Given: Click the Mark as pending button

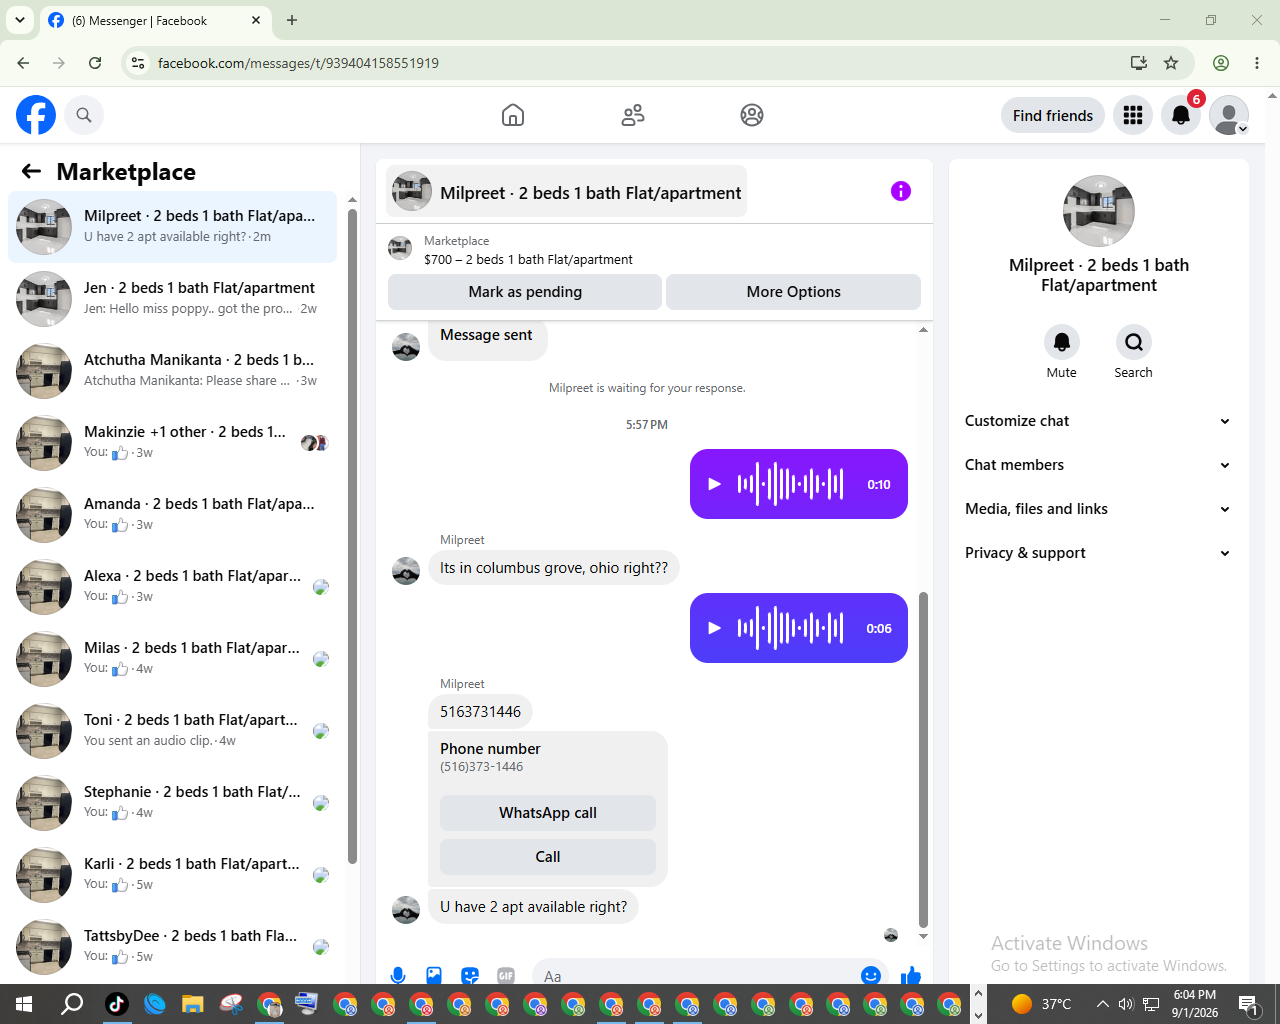Looking at the screenshot, I should point(525,292).
